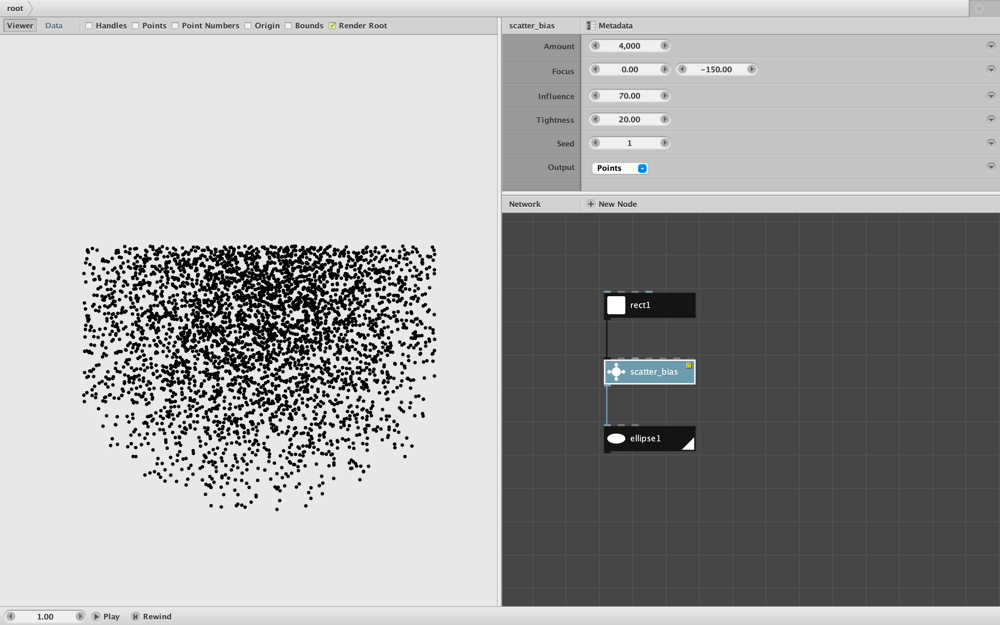Open the Amount row options arrow

(x=991, y=46)
